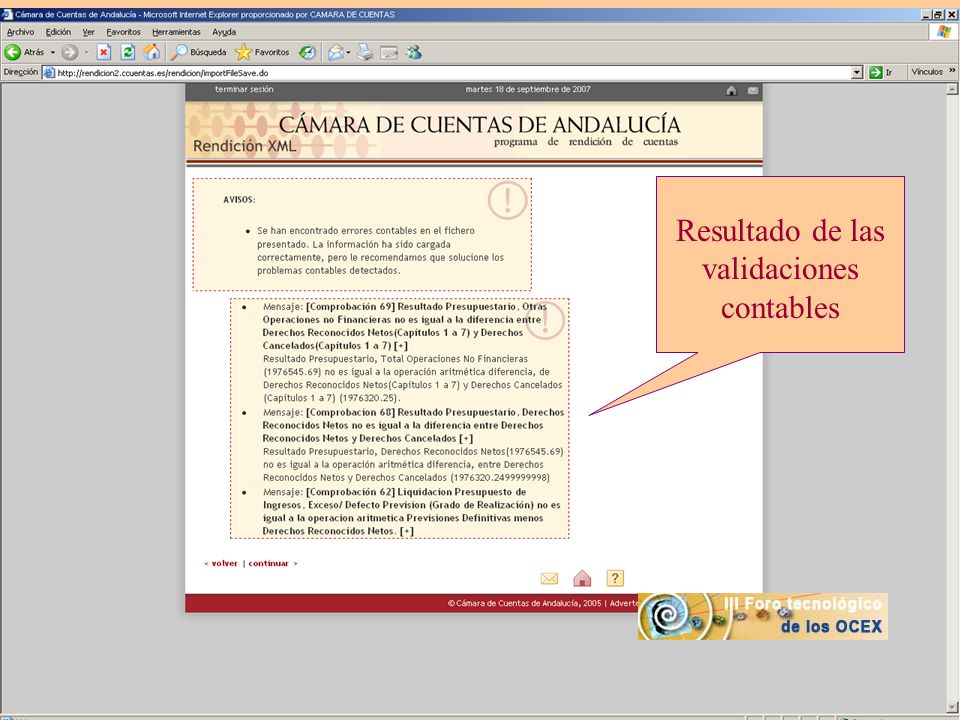Image resolution: width=960 pixels, height=720 pixels.
Task: Open the Favoritos menu in menu bar
Action: [x=123, y=32]
